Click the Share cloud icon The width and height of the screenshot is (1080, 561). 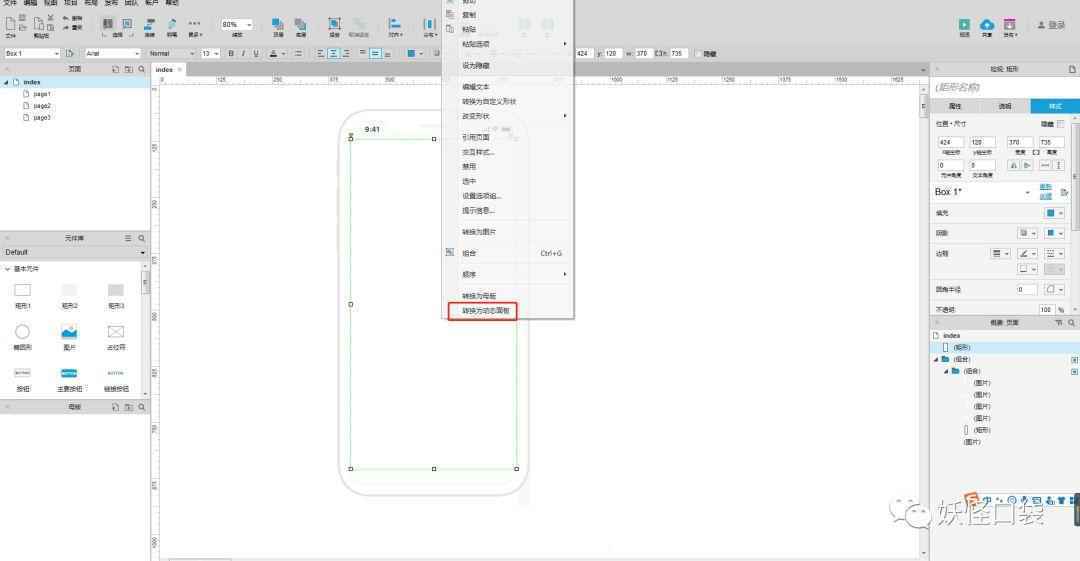coord(987,25)
